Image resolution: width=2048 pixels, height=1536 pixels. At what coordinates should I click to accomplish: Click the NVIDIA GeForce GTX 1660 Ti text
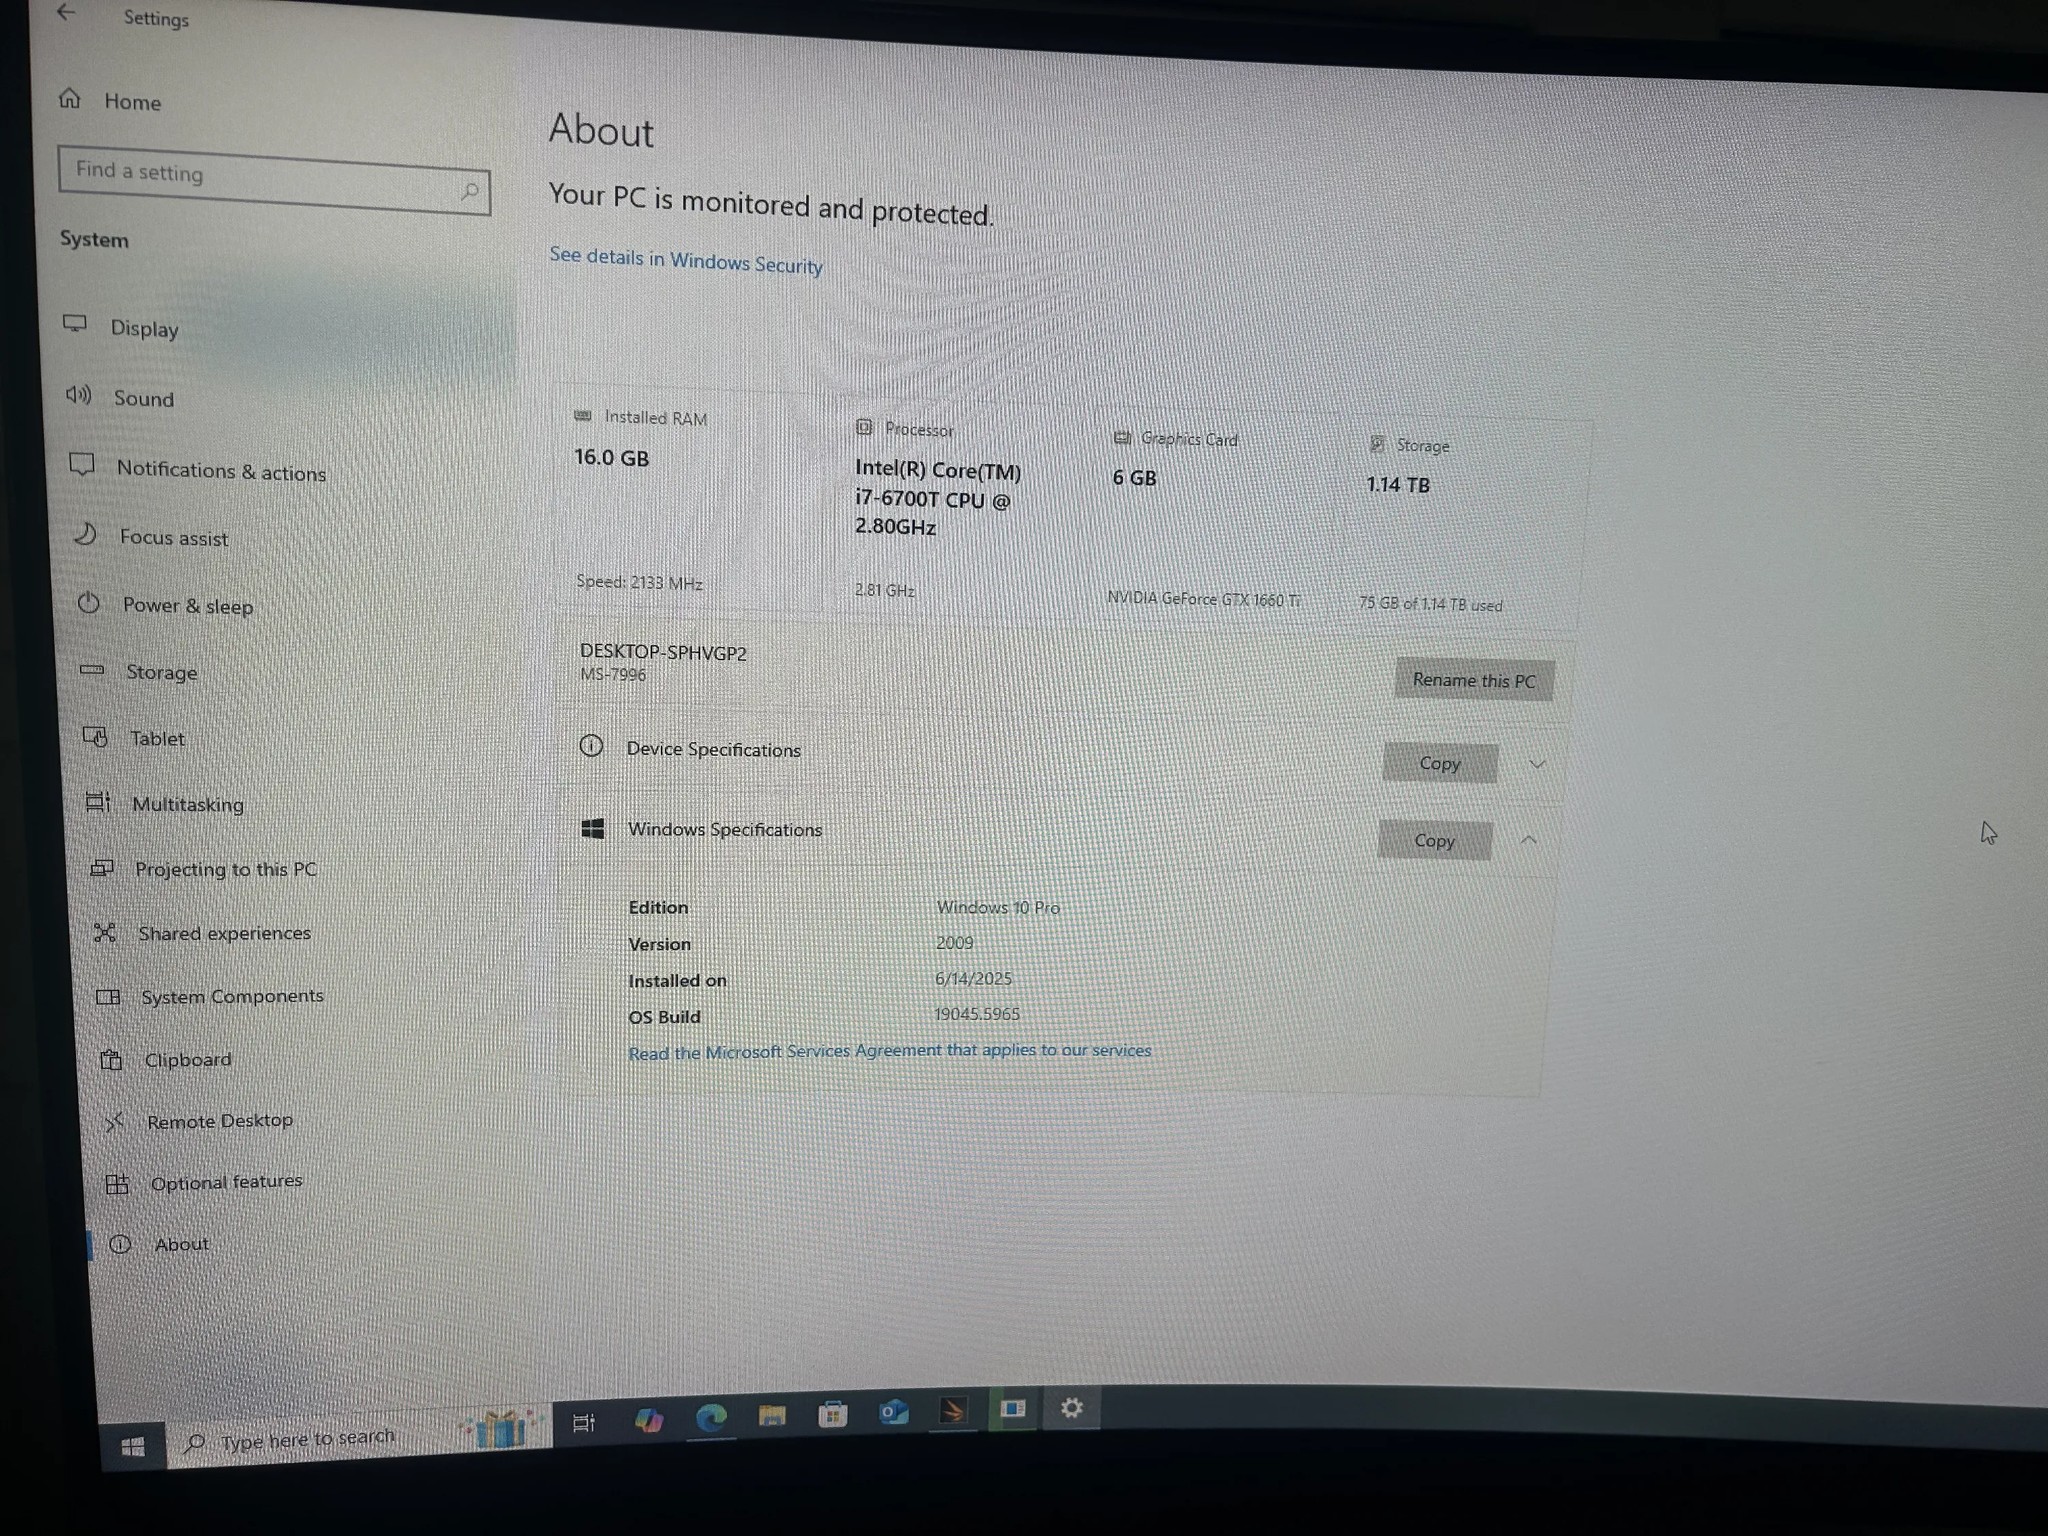1204,599
